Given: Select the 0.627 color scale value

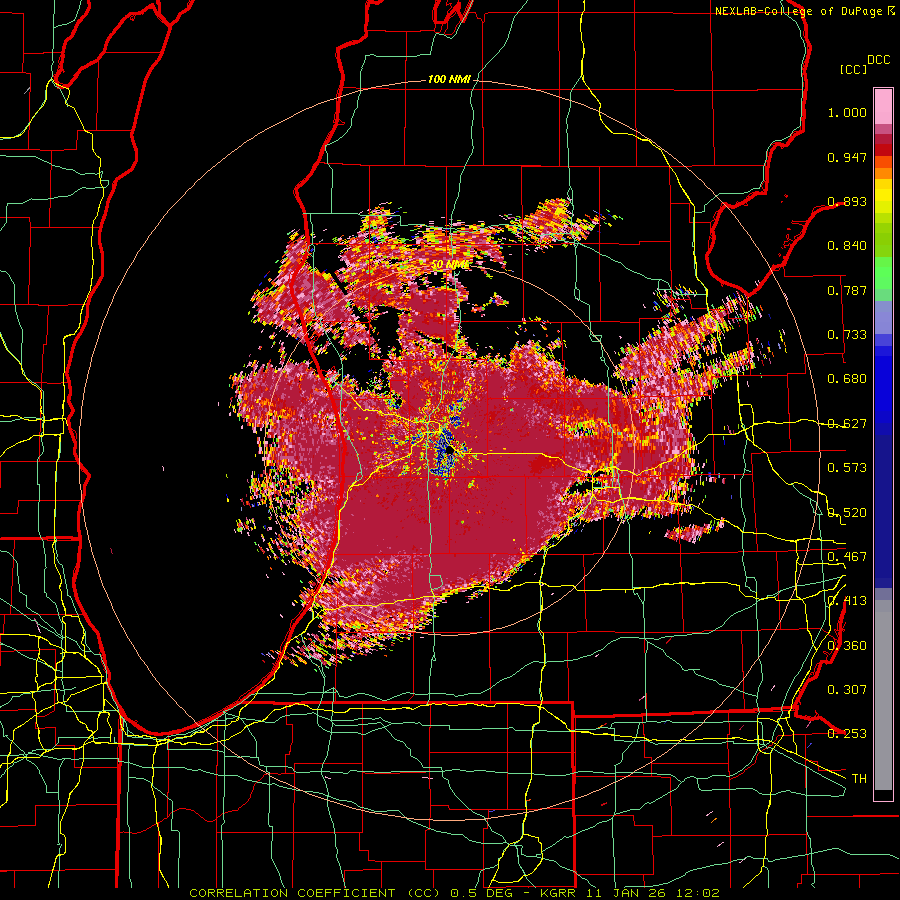Looking at the screenshot, I should (847, 424).
